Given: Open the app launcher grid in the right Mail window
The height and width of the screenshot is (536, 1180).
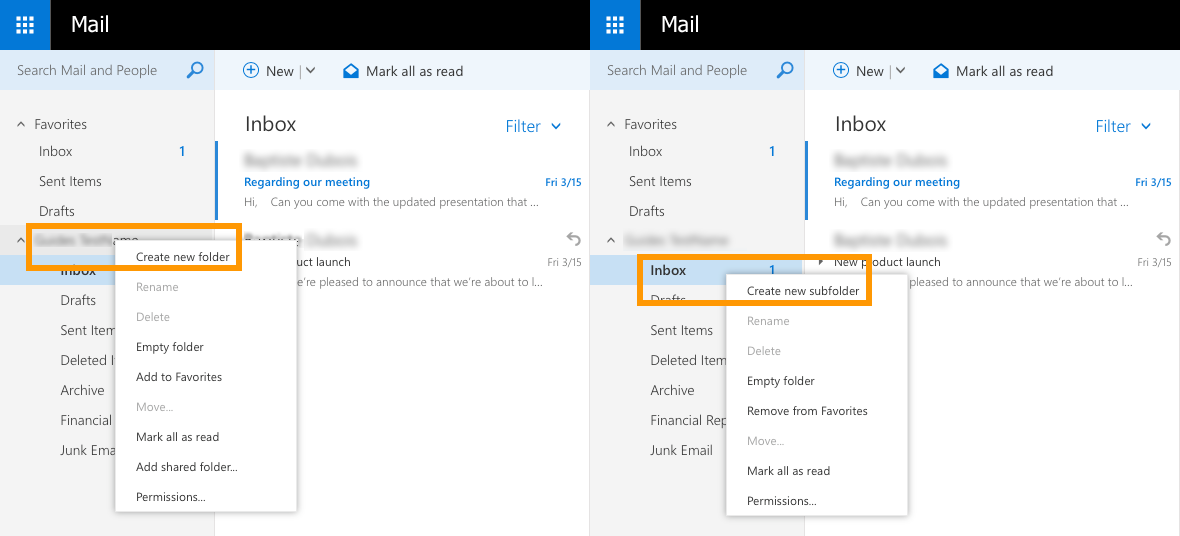Looking at the screenshot, I should point(615,25).
